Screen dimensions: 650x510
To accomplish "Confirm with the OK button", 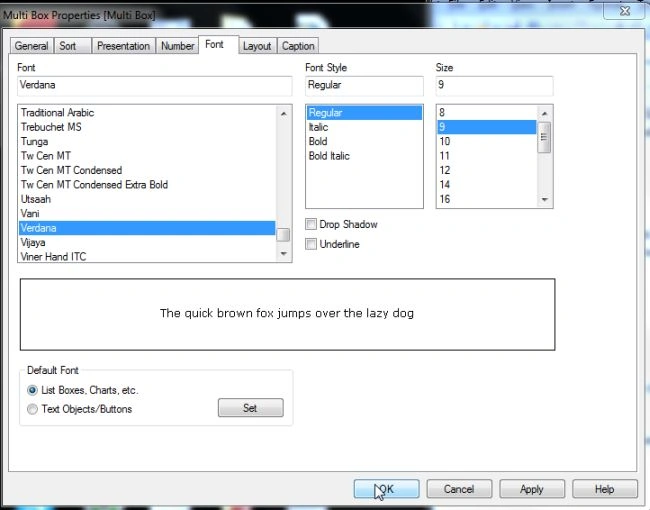I will click(386, 489).
